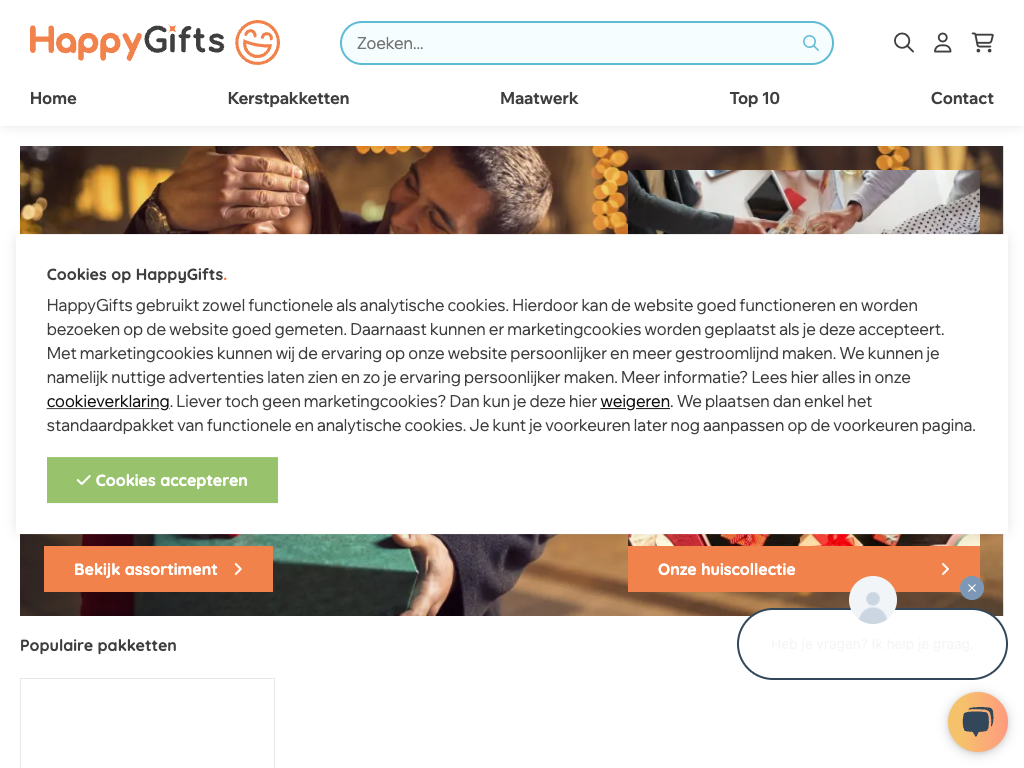Click the magnifier inside the search field

(x=810, y=43)
